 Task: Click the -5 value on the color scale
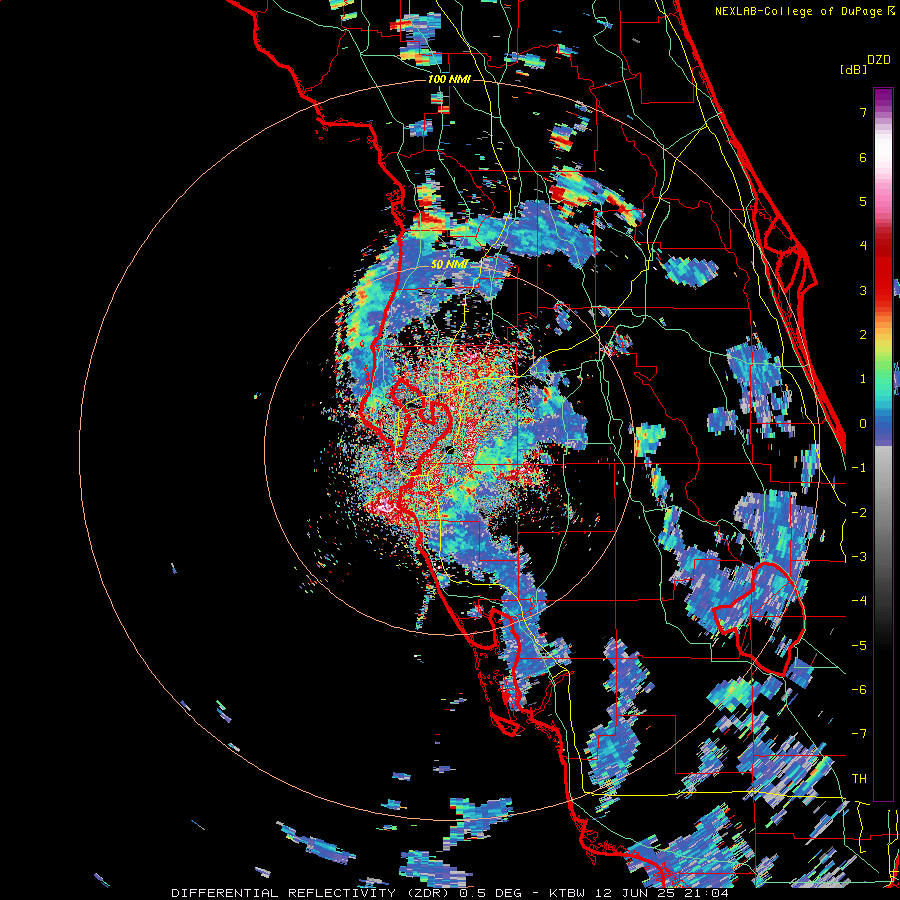[859, 646]
